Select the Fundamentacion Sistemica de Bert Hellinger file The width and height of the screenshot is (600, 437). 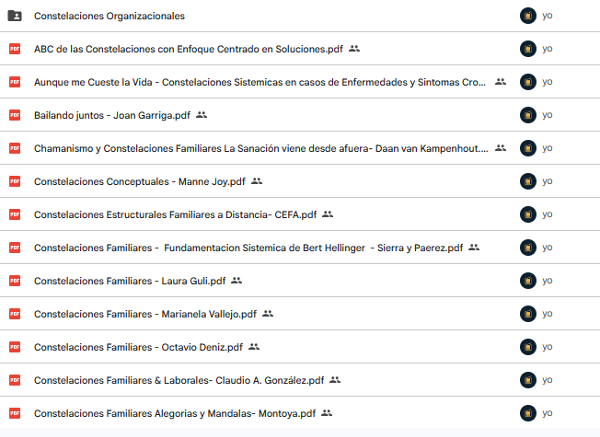(248, 248)
